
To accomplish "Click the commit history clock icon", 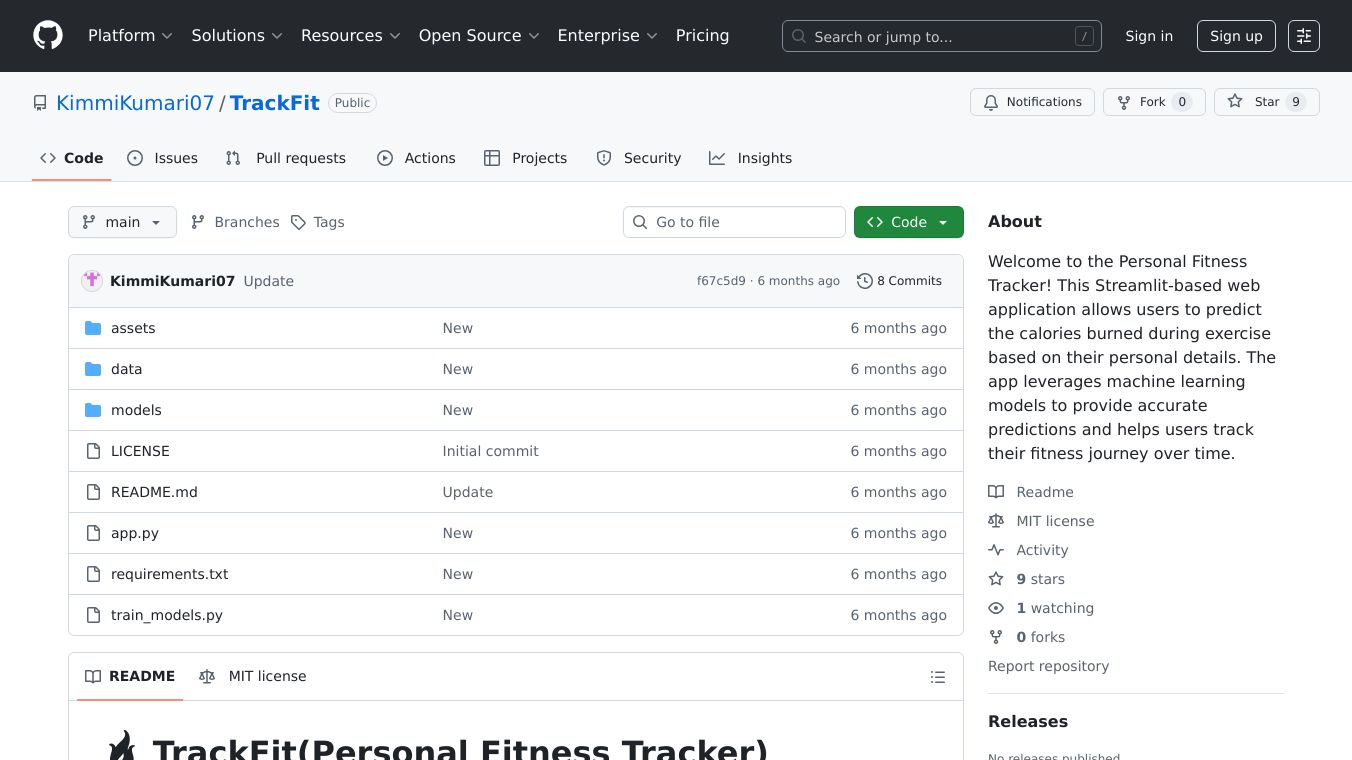I will 864,281.
